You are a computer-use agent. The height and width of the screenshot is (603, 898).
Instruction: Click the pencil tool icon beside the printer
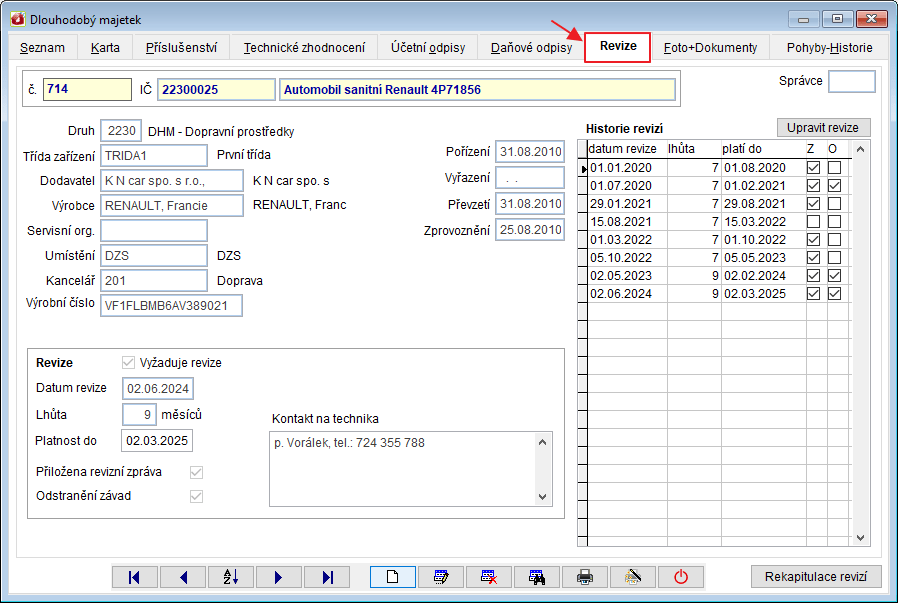pyautogui.click(x=633, y=577)
